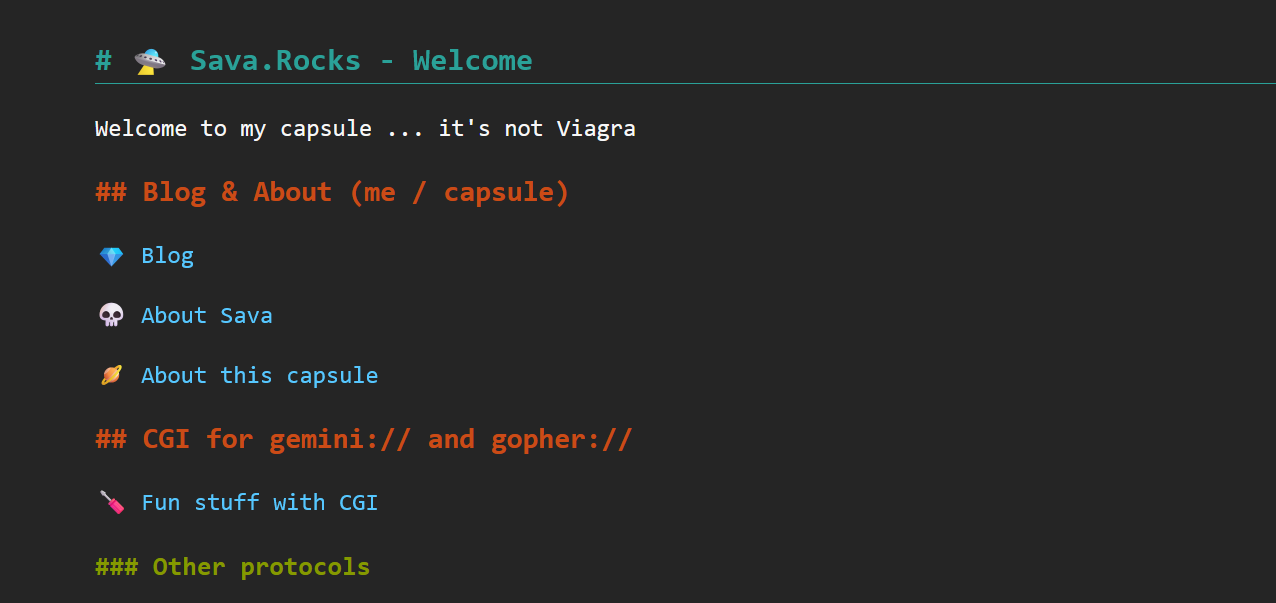Screen dimensions: 1276x603
Task: Click the gem icon beside Blog
Action: (111, 257)
